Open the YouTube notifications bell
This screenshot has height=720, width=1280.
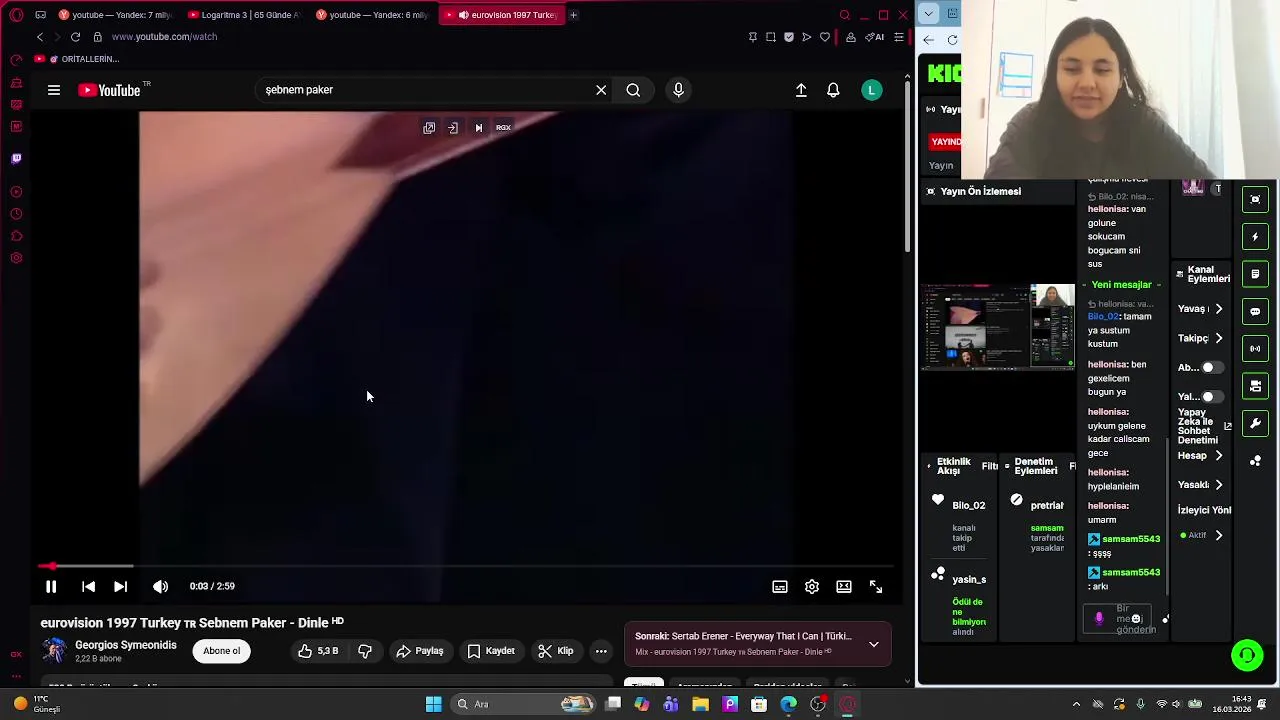(x=833, y=90)
